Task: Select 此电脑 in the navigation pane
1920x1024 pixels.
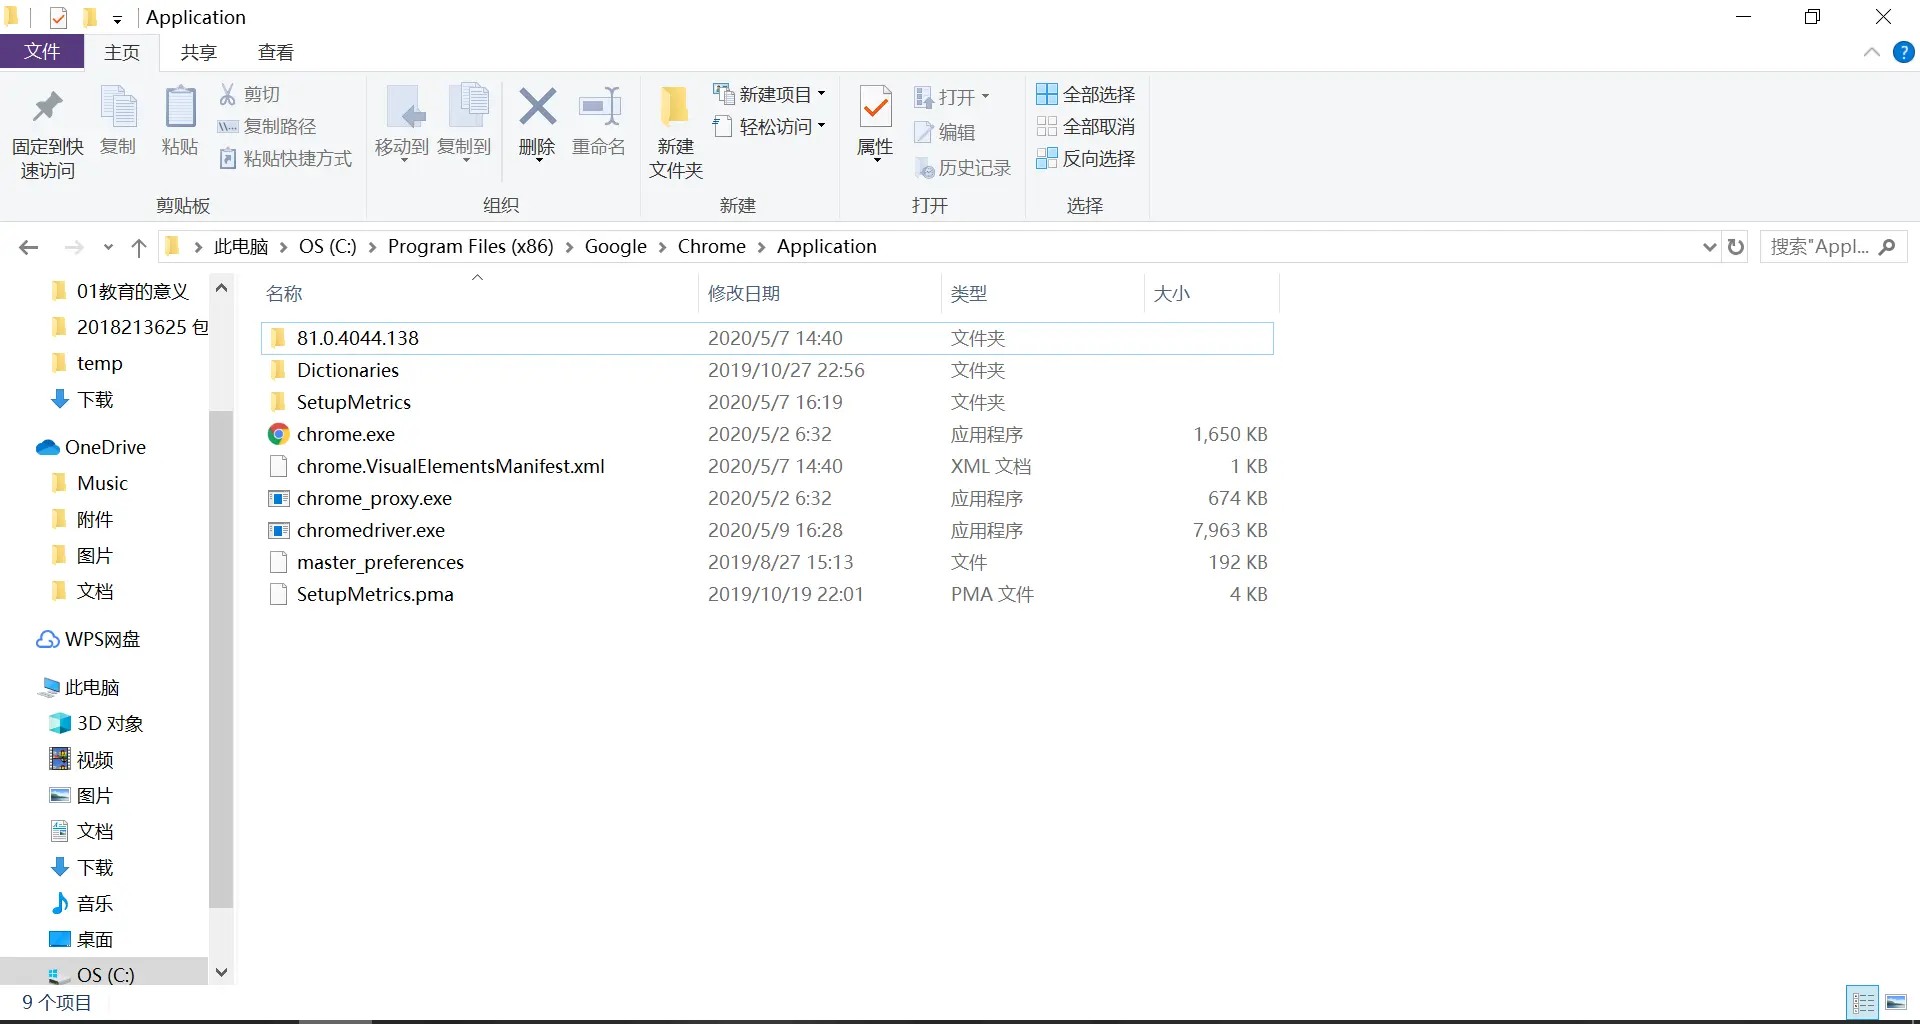Action: pos(79,687)
